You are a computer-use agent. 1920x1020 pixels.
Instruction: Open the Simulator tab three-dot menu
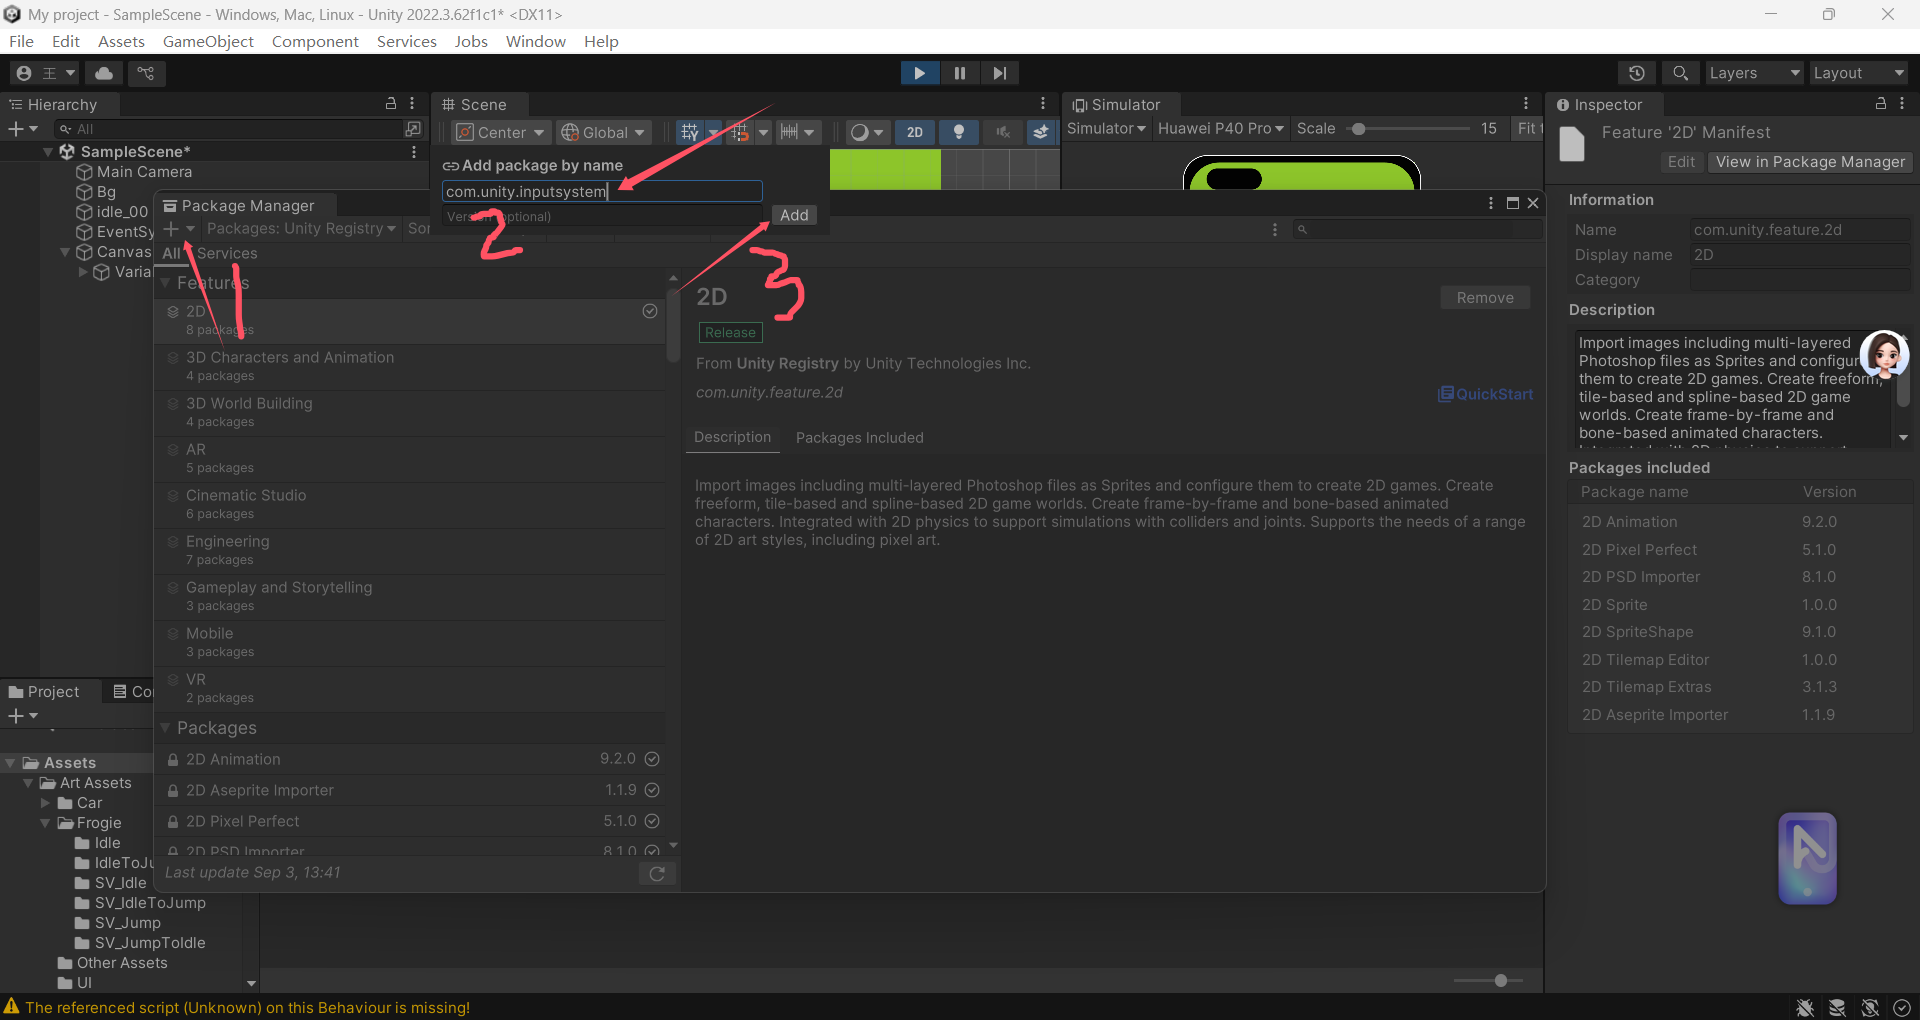point(1526,104)
